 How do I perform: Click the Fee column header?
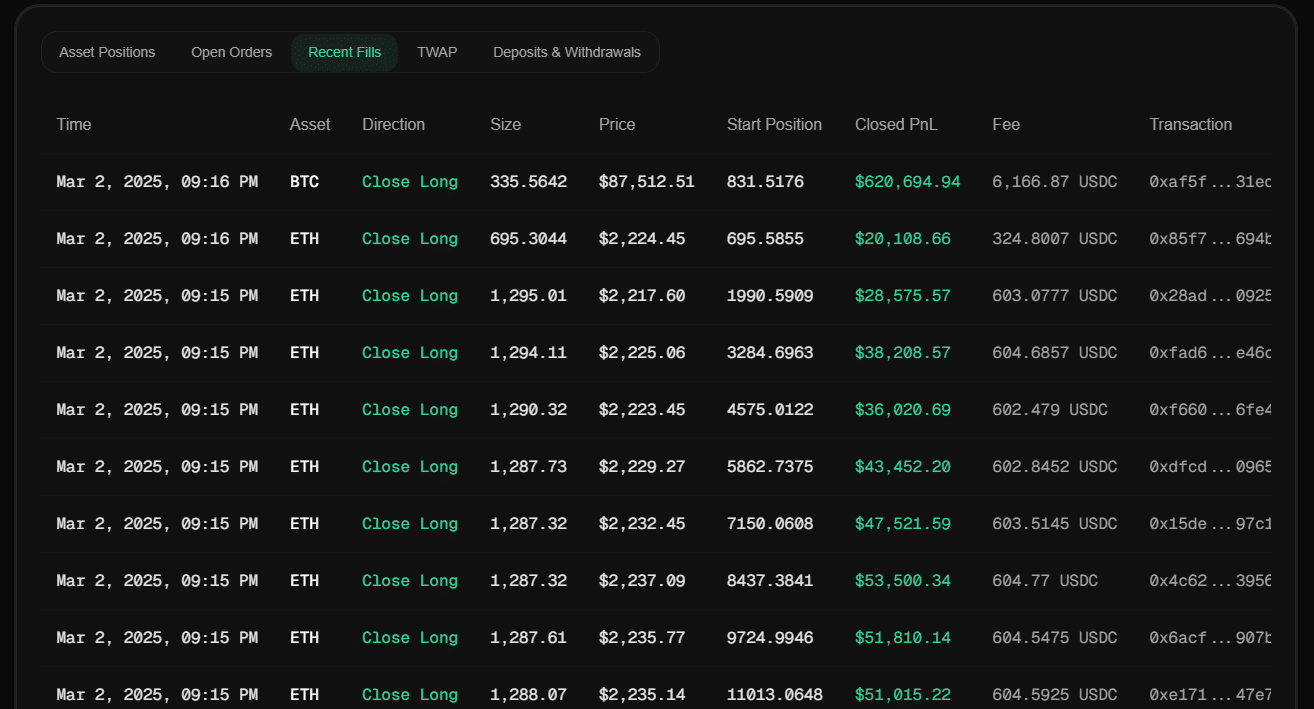click(1006, 124)
